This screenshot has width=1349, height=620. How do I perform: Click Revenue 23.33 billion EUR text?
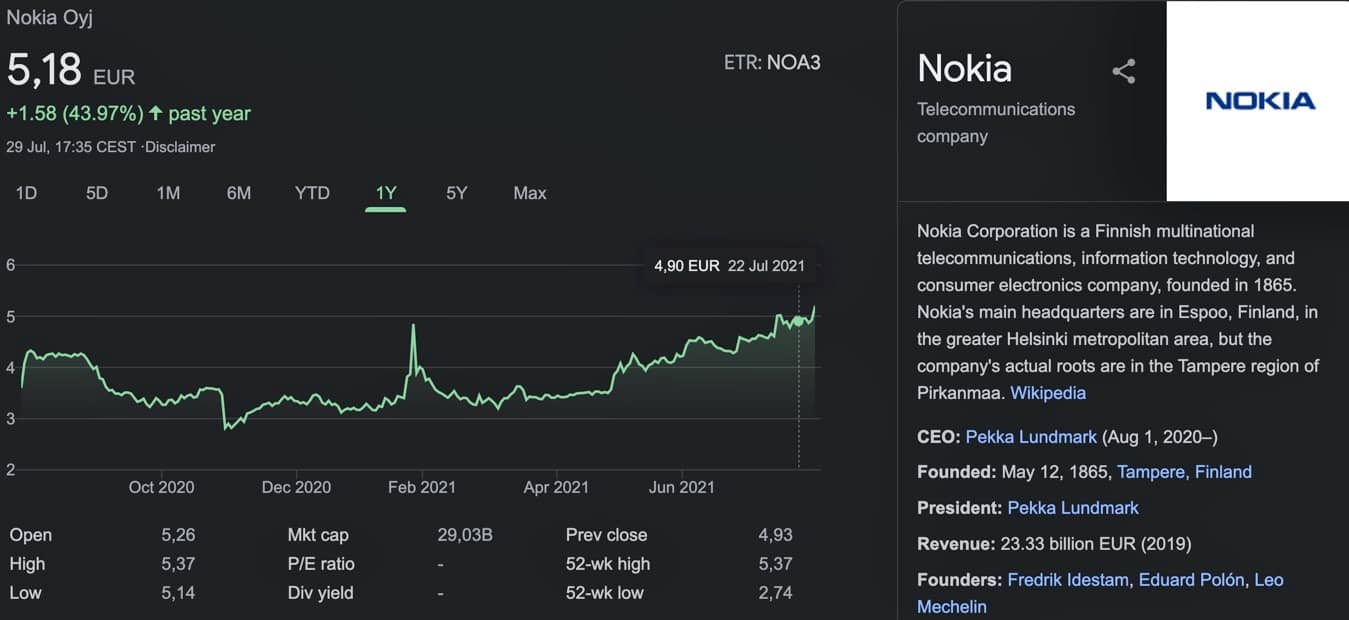(1054, 544)
